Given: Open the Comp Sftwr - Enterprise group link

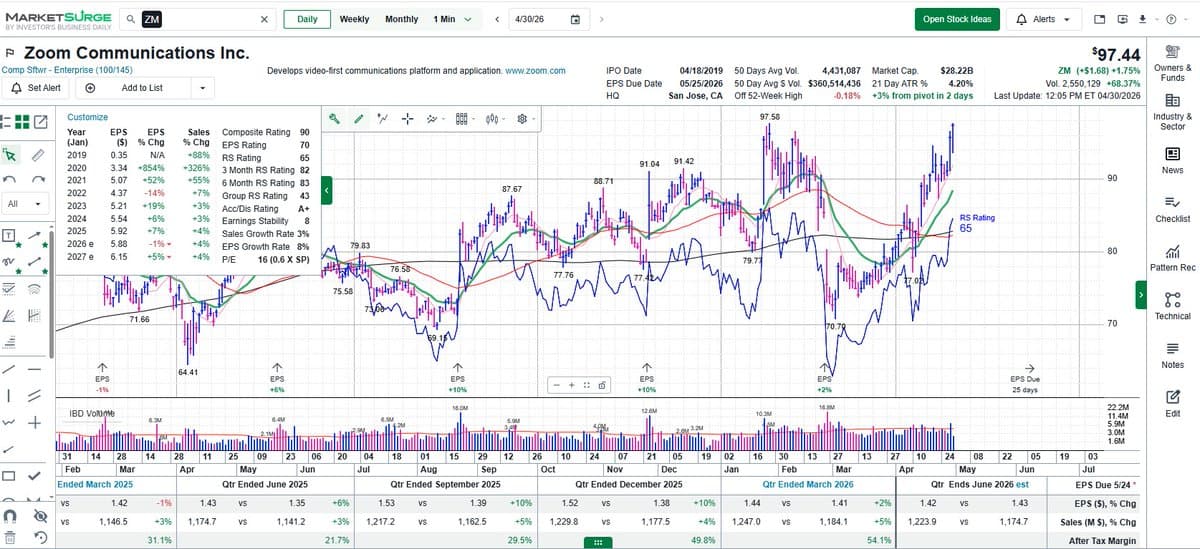Looking at the screenshot, I should coord(66,70).
